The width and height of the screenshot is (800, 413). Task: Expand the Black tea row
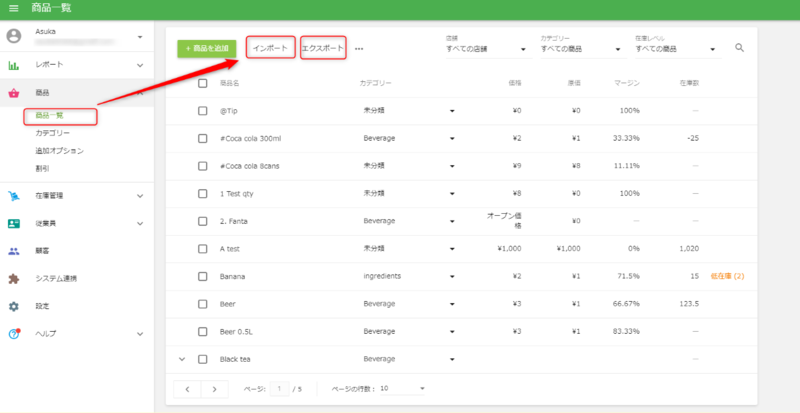[x=182, y=359]
